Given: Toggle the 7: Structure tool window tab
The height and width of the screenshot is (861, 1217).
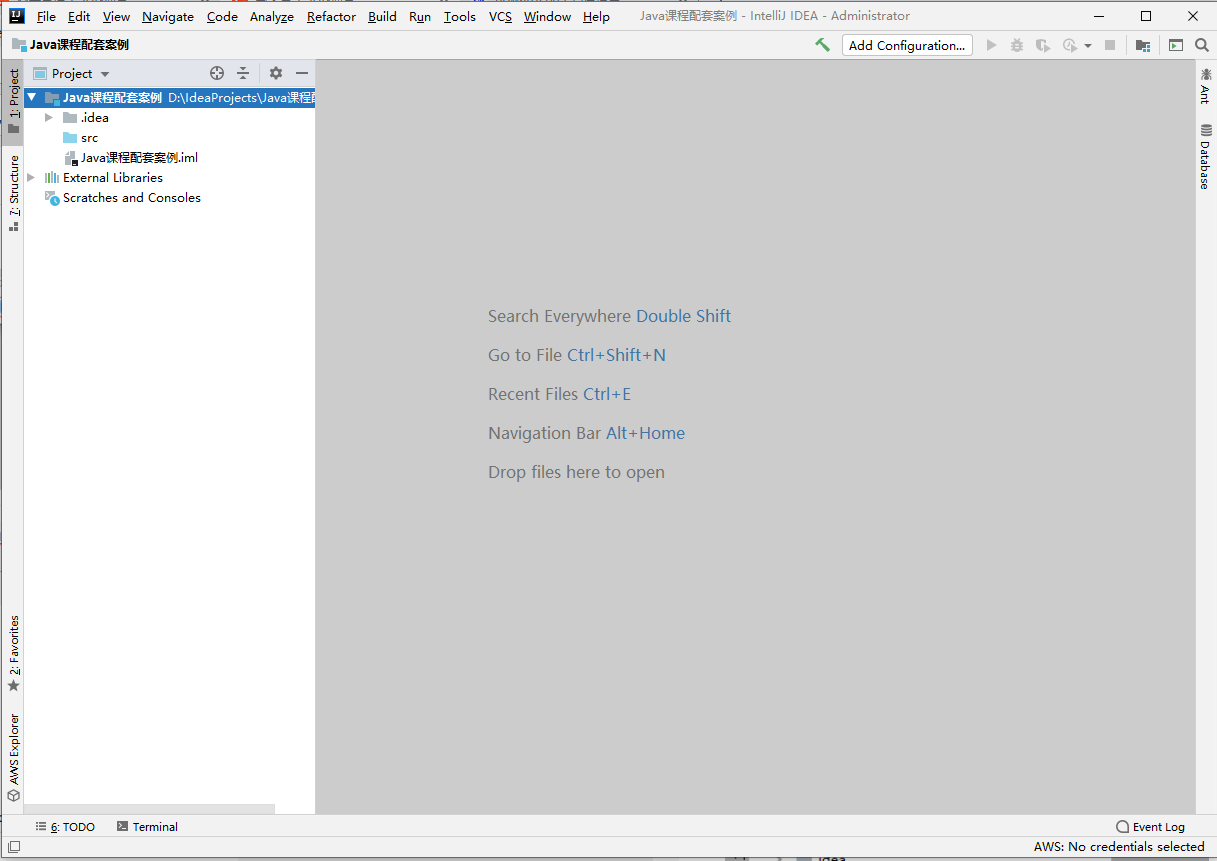Looking at the screenshot, I should tap(13, 193).
